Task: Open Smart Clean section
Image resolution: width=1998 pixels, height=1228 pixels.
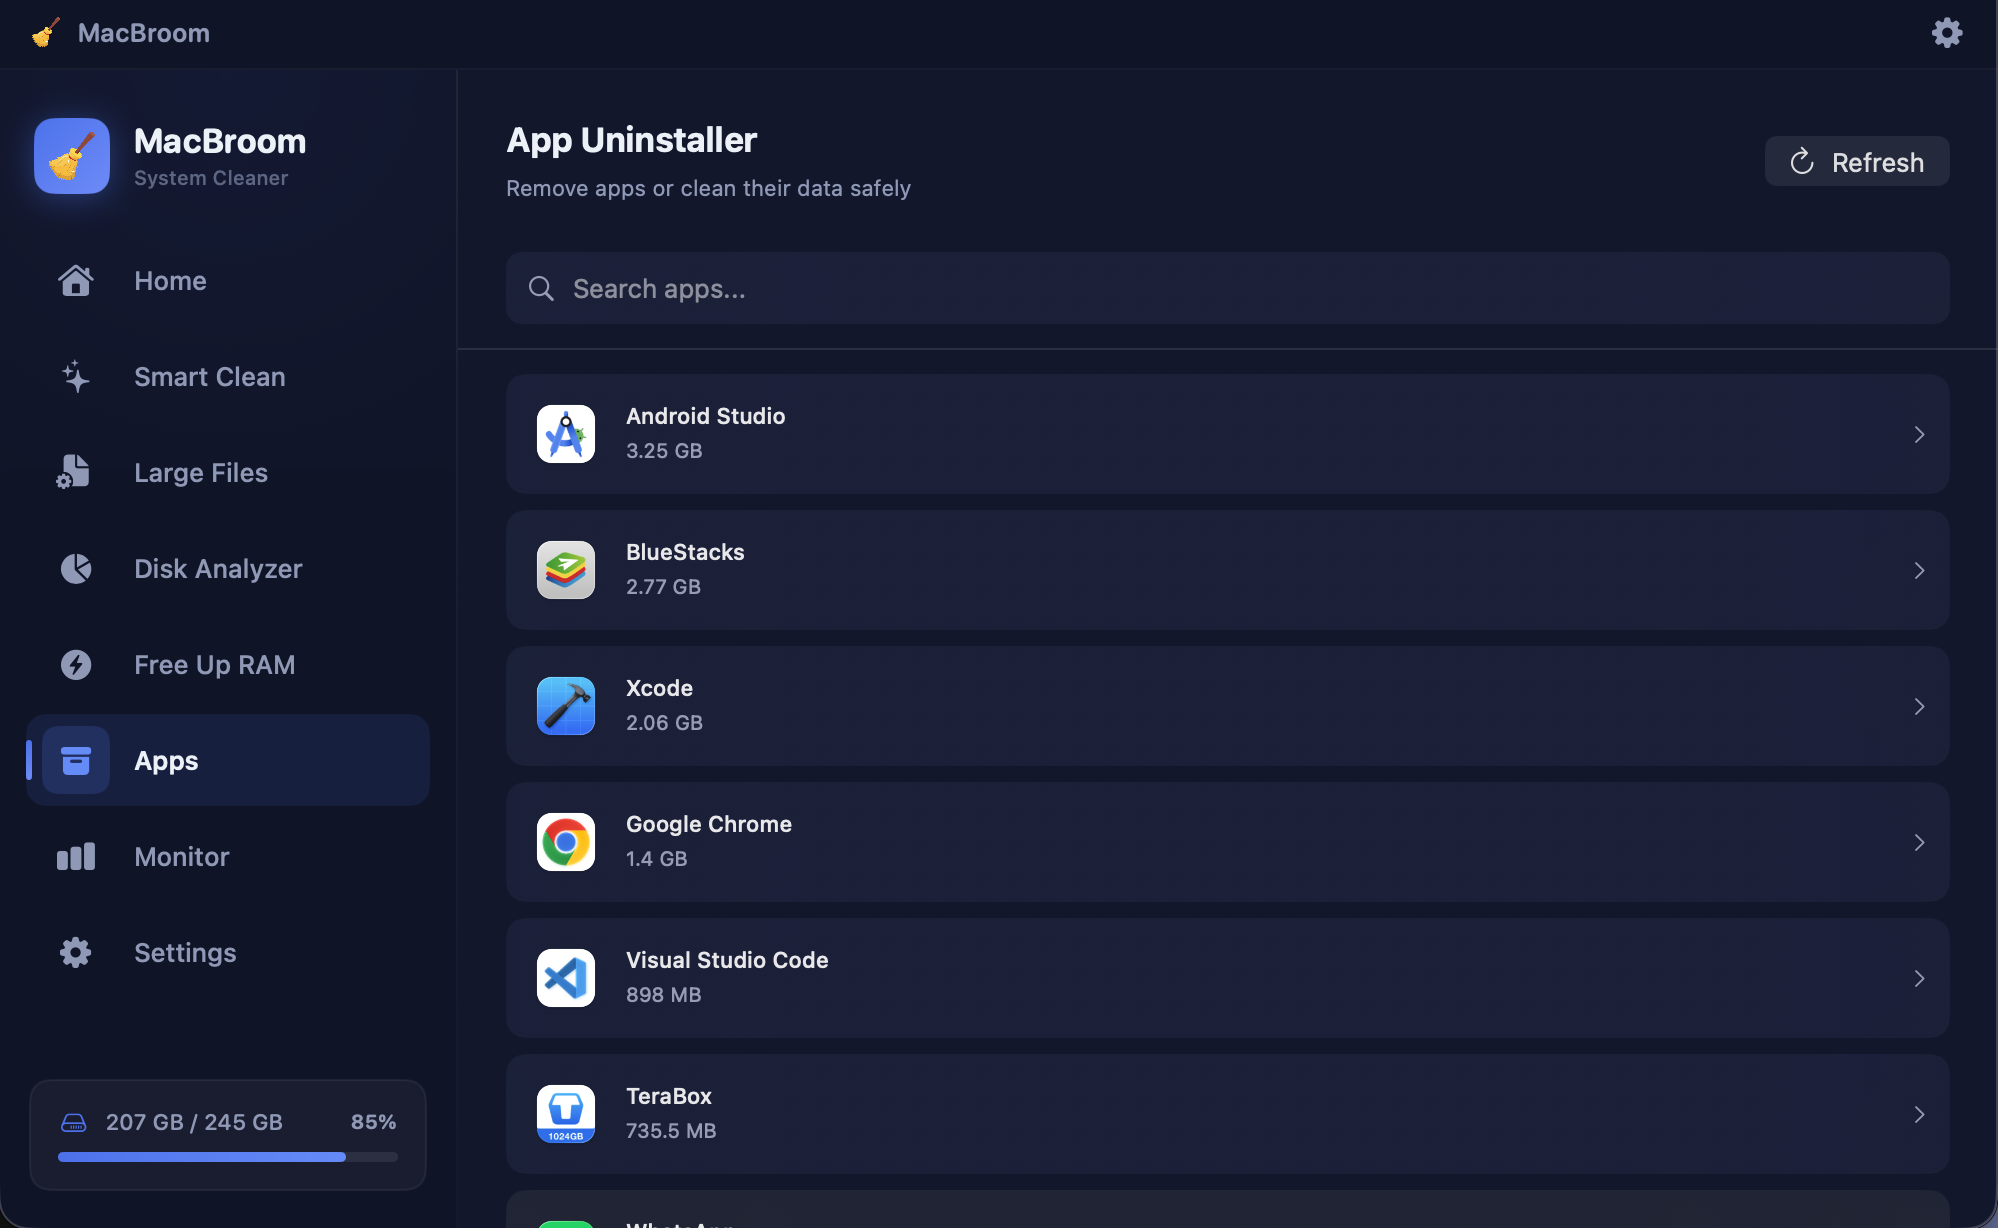Action: click(x=228, y=377)
